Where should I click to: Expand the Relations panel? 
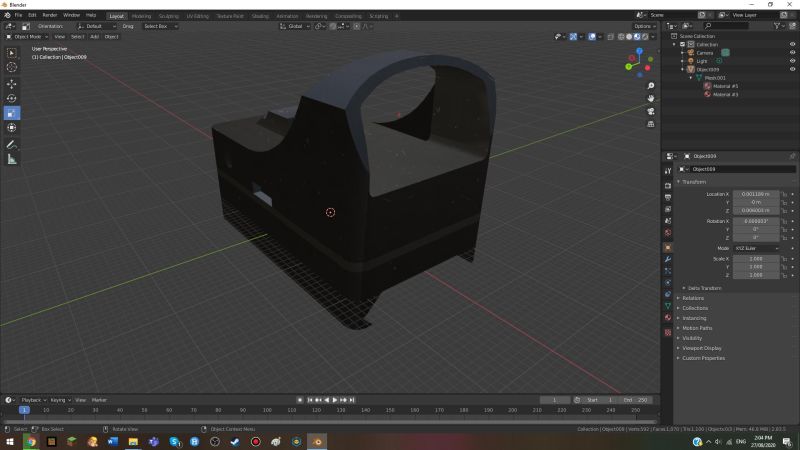pyautogui.click(x=692, y=298)
